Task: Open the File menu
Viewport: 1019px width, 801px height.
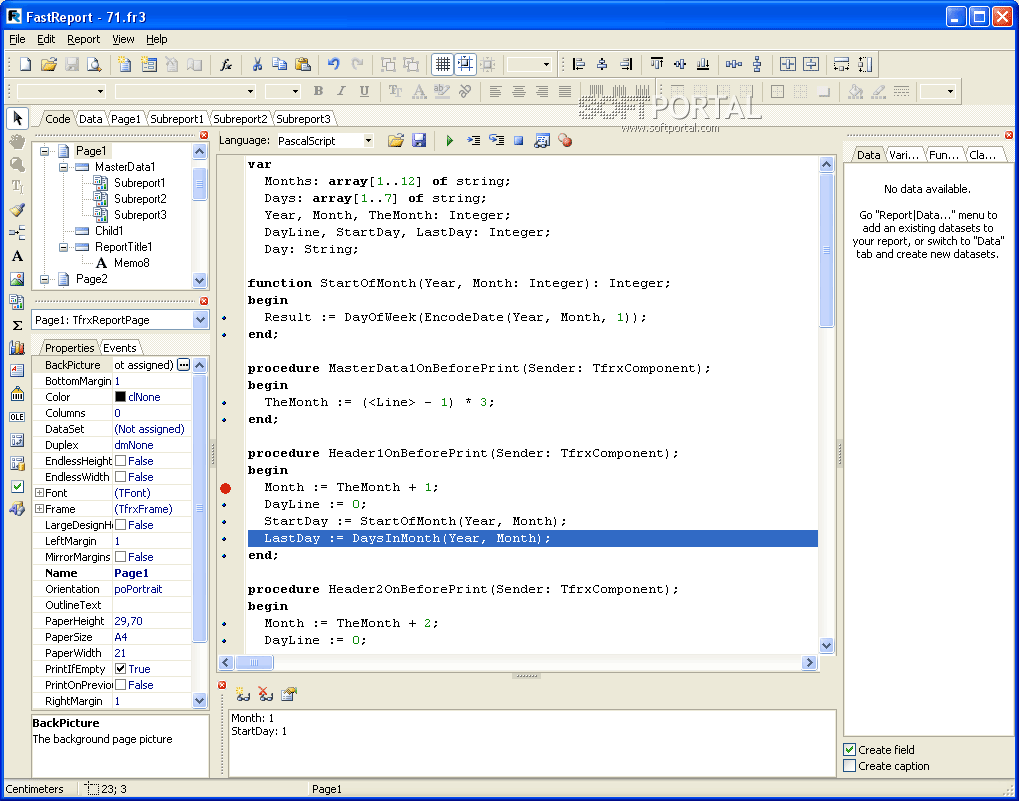Action: pyautogui.click(x=17, y=39)
